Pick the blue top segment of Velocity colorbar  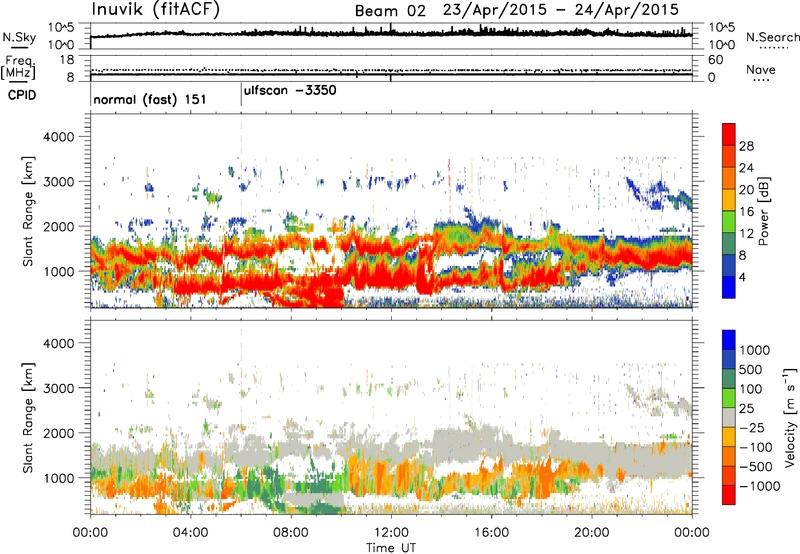coord(729,340)
